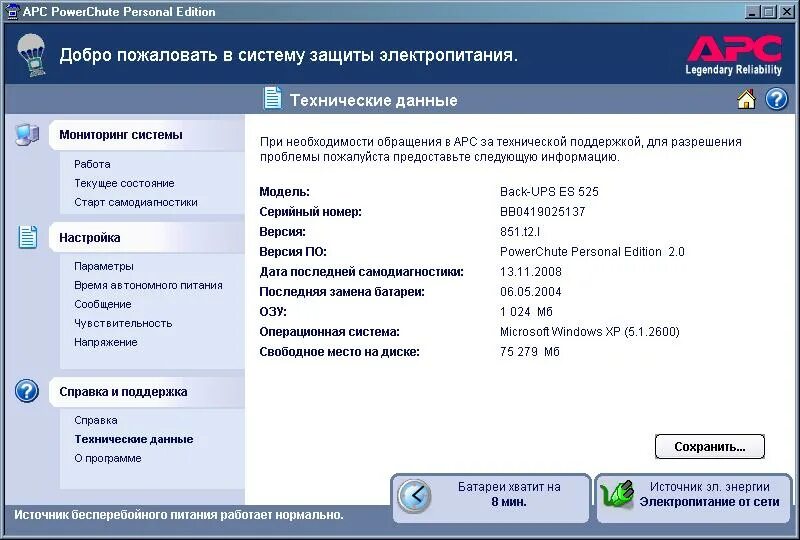Viewport: 800px width, 540px height.
Task: Click RAM value 1 024 Мб
Action: click(526, 312)
